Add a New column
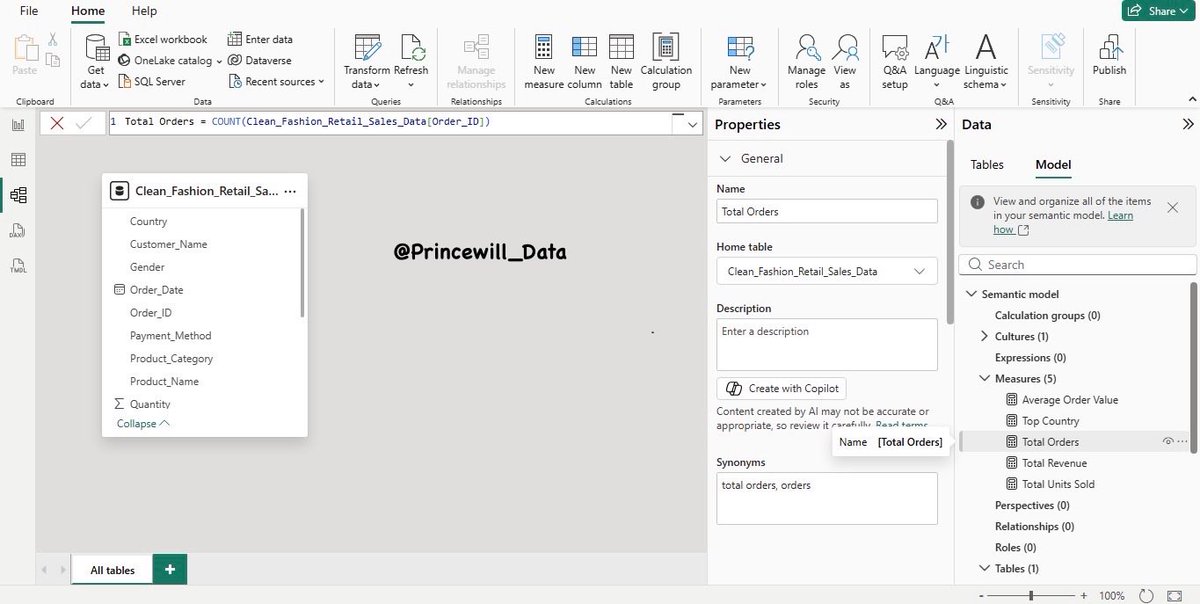This screenshot has width=1200, height=604. coord(584,62)
